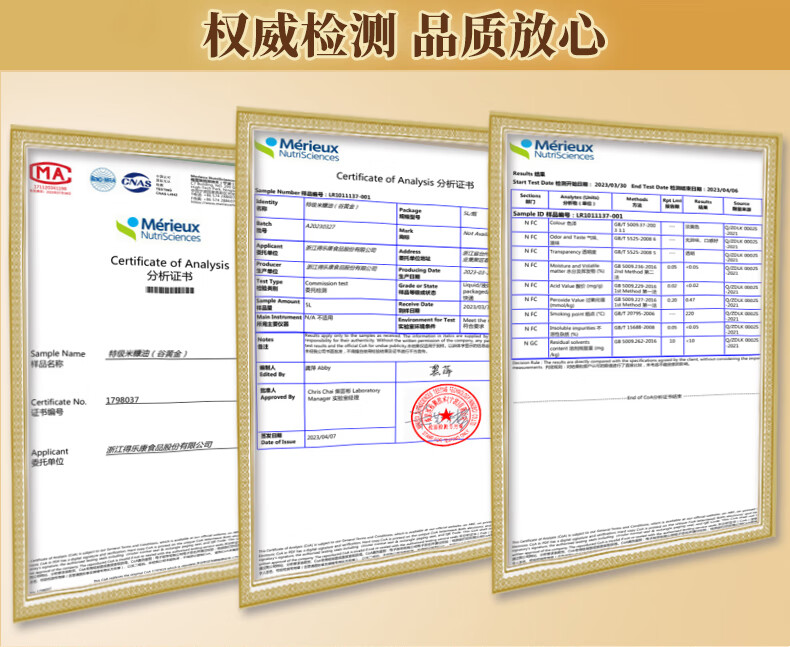Image resolution: width=790 pixels, height=647 pixels.
Task: Click batch value A20230327
Action: (320, 226)
